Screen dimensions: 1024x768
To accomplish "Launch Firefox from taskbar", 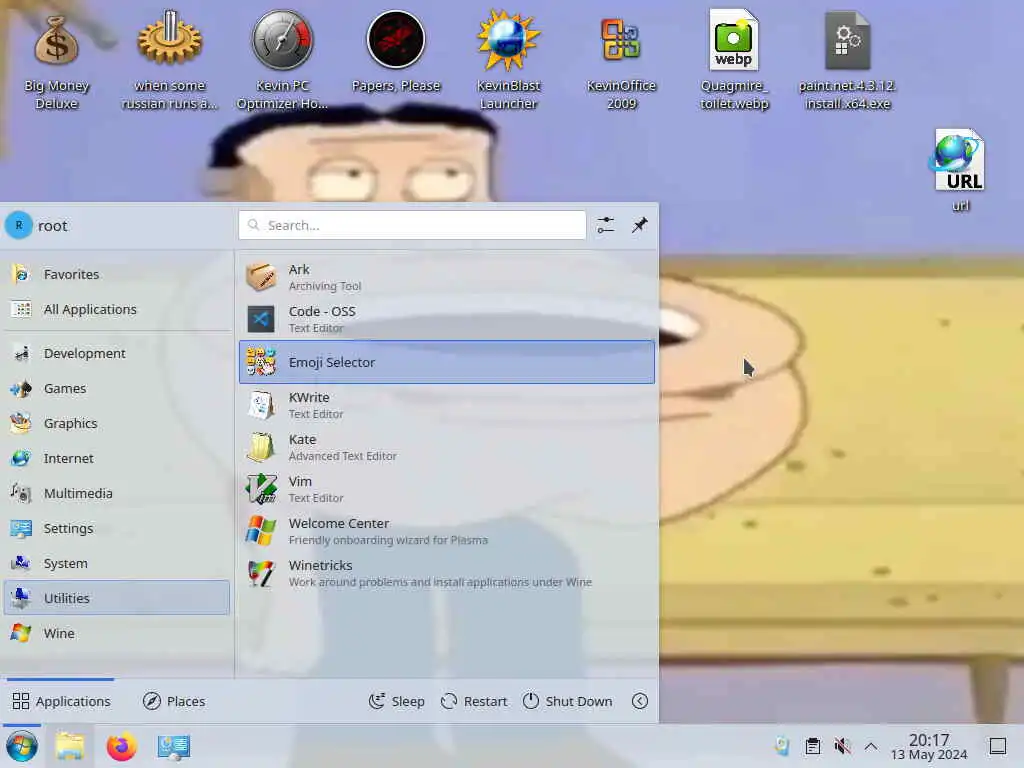I will click(121, 746).
